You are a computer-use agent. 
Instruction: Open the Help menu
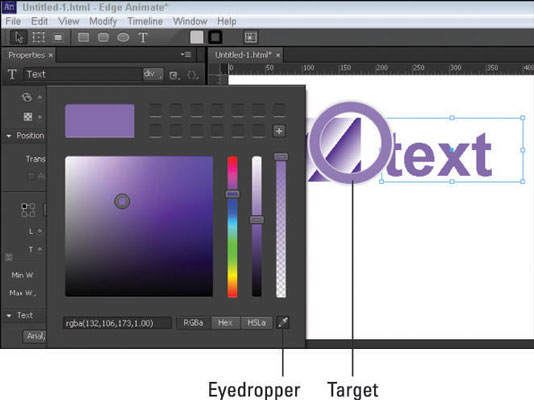[227, 21]
